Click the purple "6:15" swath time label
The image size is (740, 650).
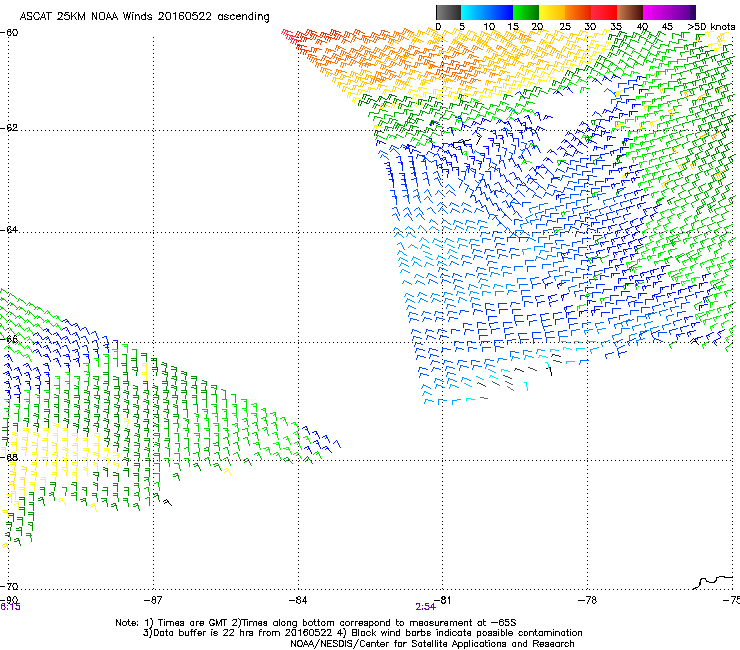[10, 607]
